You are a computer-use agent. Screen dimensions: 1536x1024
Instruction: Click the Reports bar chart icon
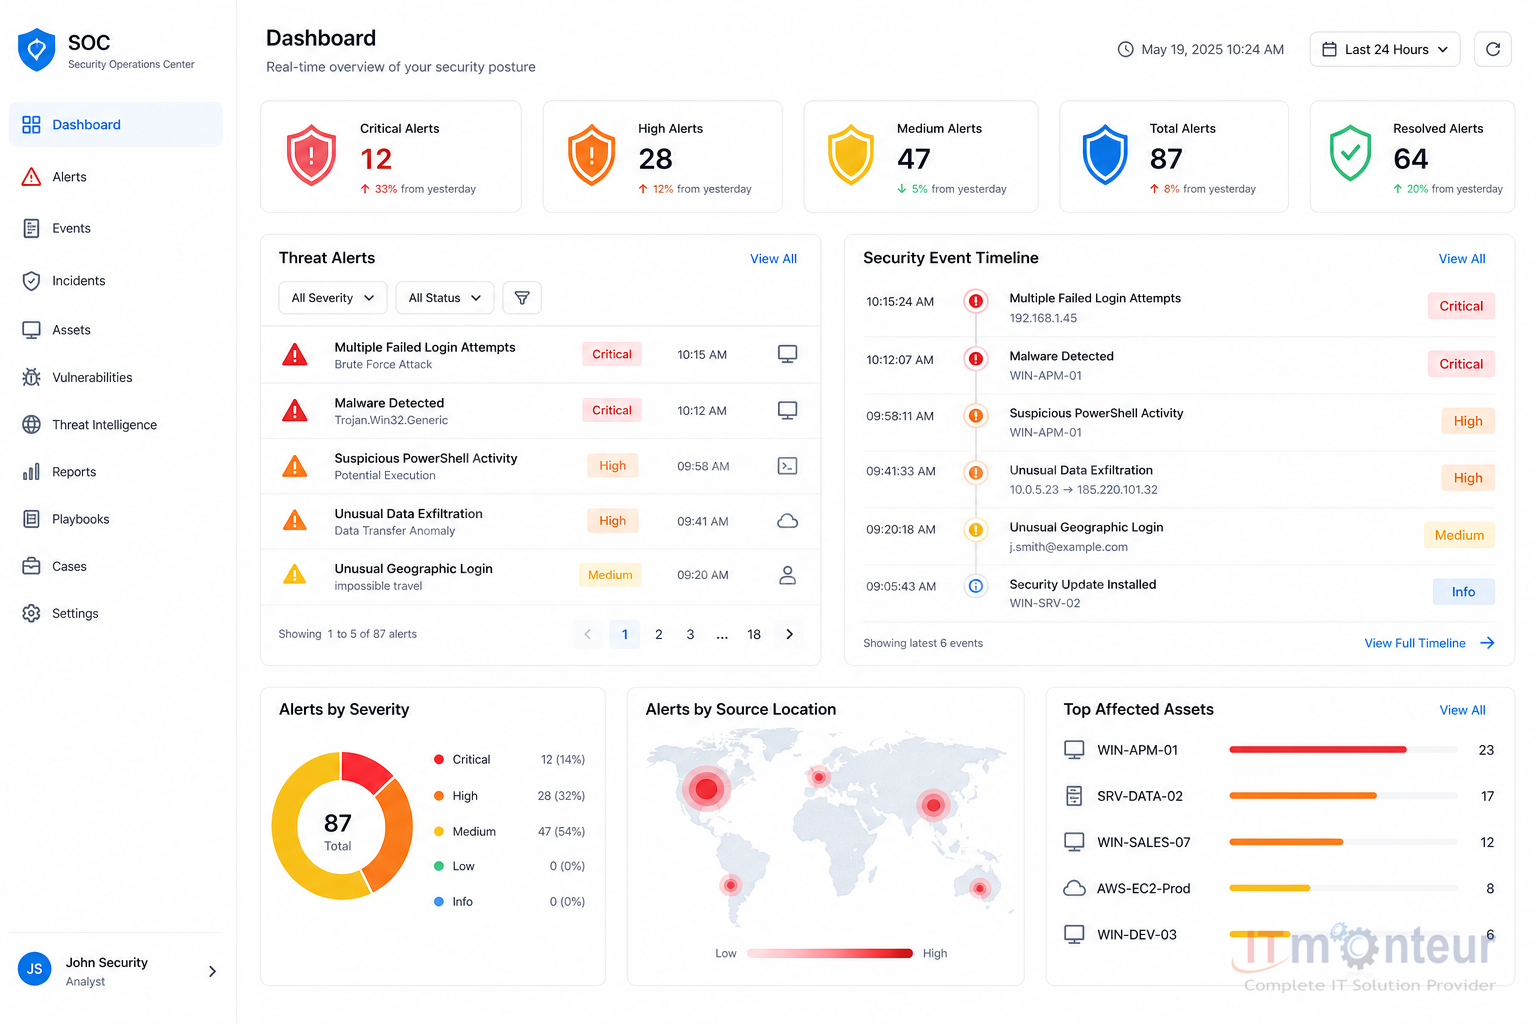(x=31, y=472)
